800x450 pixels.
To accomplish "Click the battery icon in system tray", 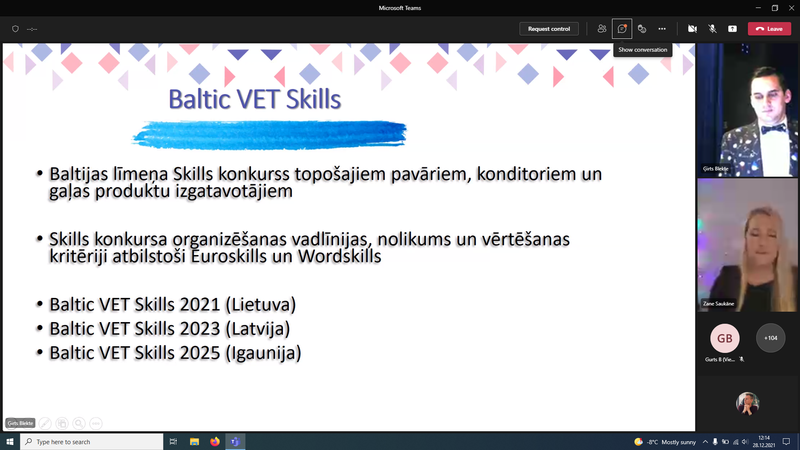I will [725, 442].
